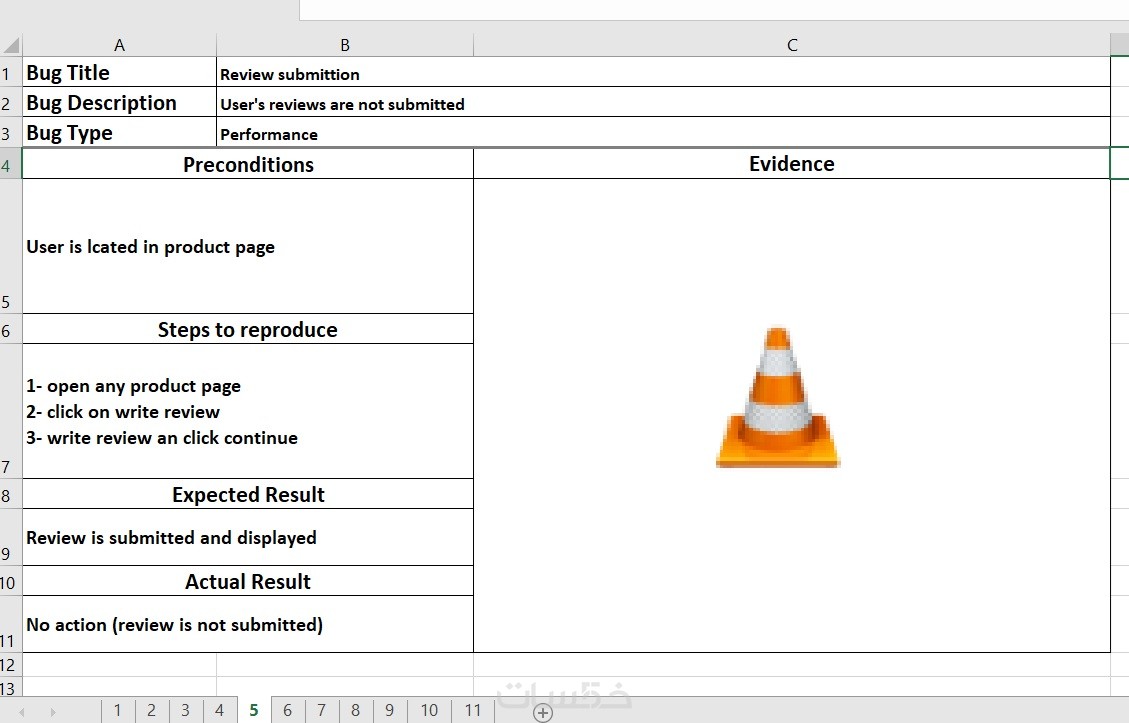Click the Bug Title cell
Viewport: 1129px width, 723px height.
[x=120, y=72]
